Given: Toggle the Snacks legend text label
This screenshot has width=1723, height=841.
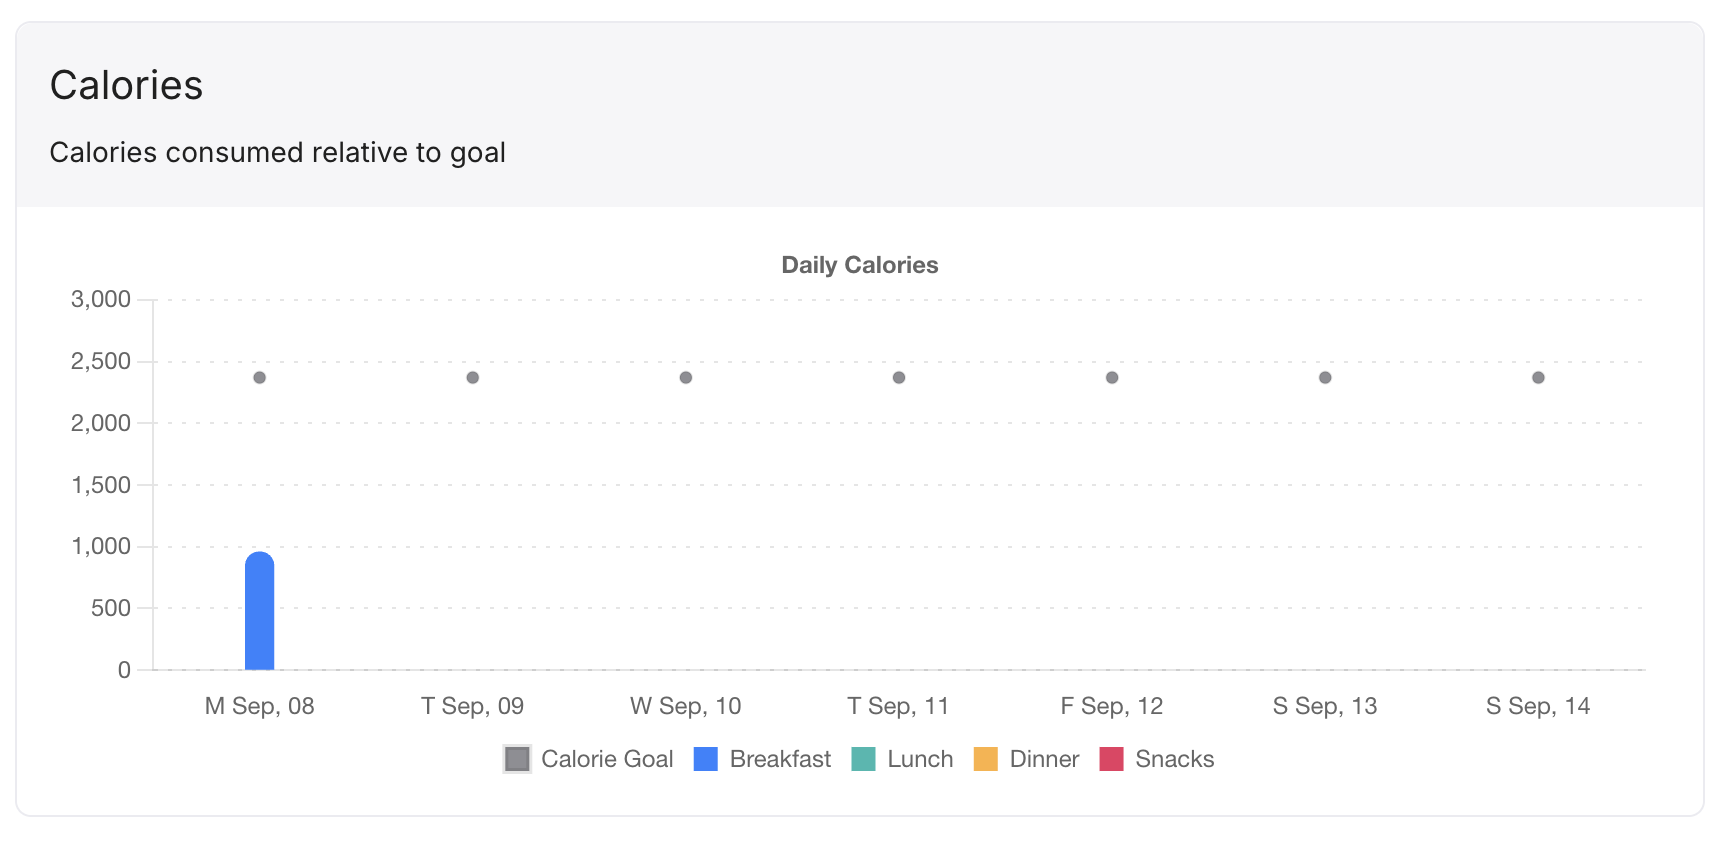Looking at the screenshot, I should [1174, 759].
